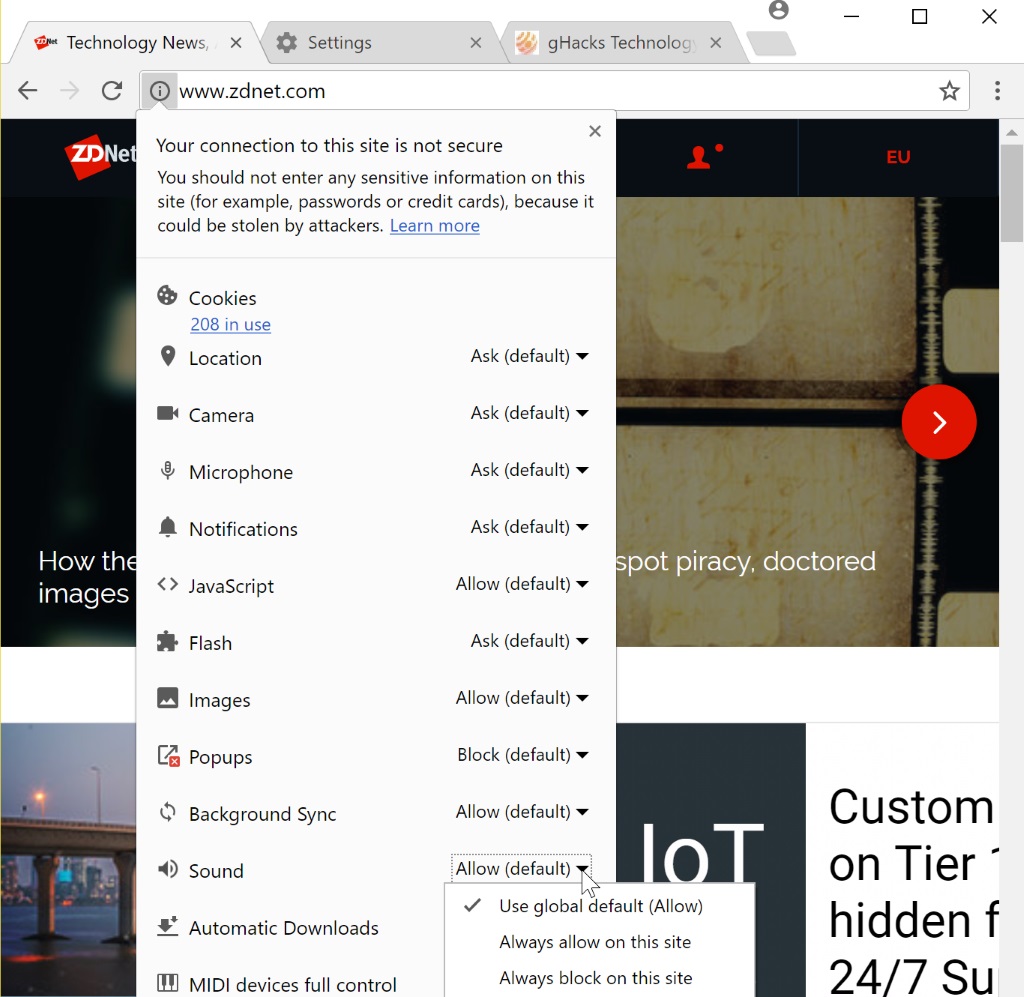The height and width of the screenshot is (997, 1024).
Task: Close the Settings tab
Action: (x=475, y=42)
